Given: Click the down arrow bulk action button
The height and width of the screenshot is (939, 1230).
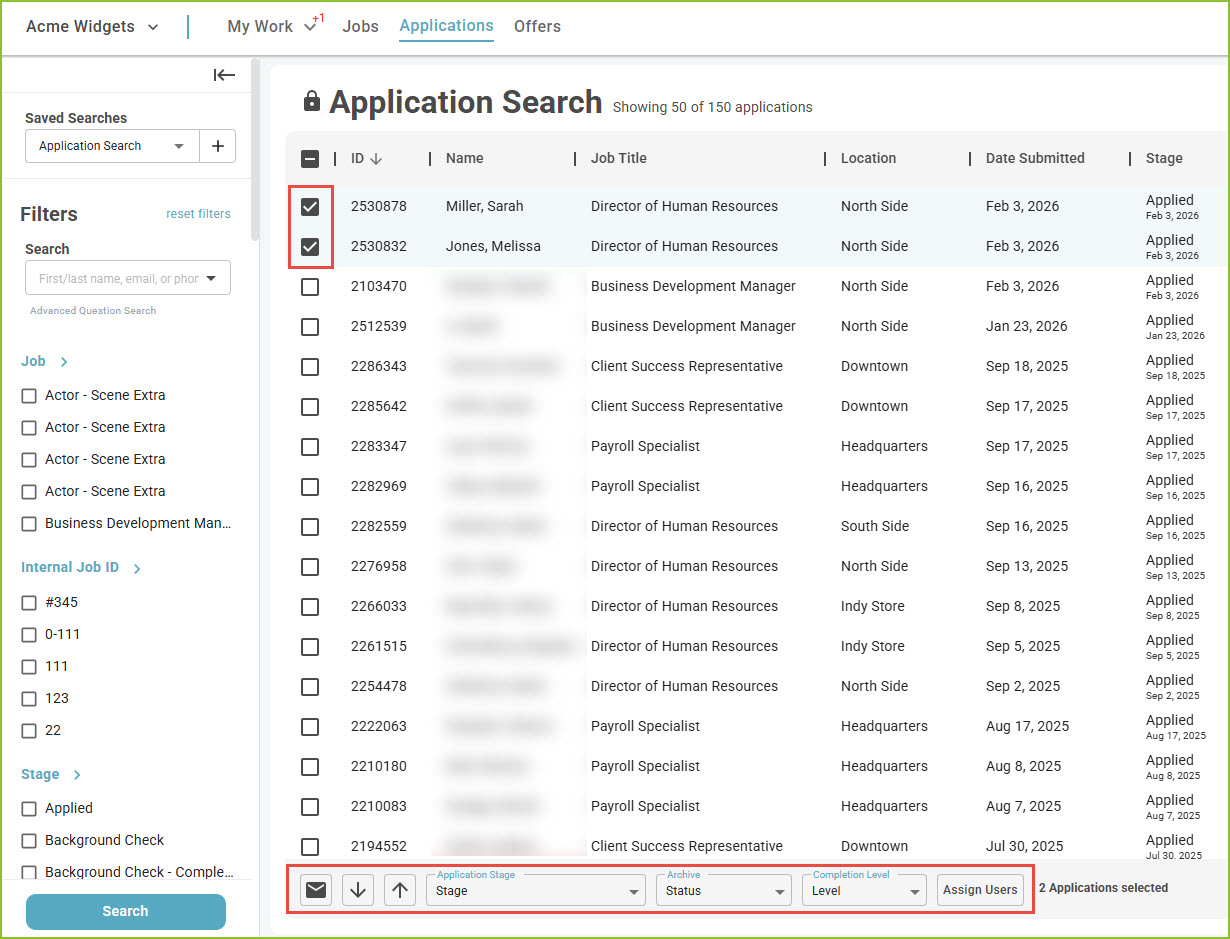Looking at the screenshot, I should [358, 890].
